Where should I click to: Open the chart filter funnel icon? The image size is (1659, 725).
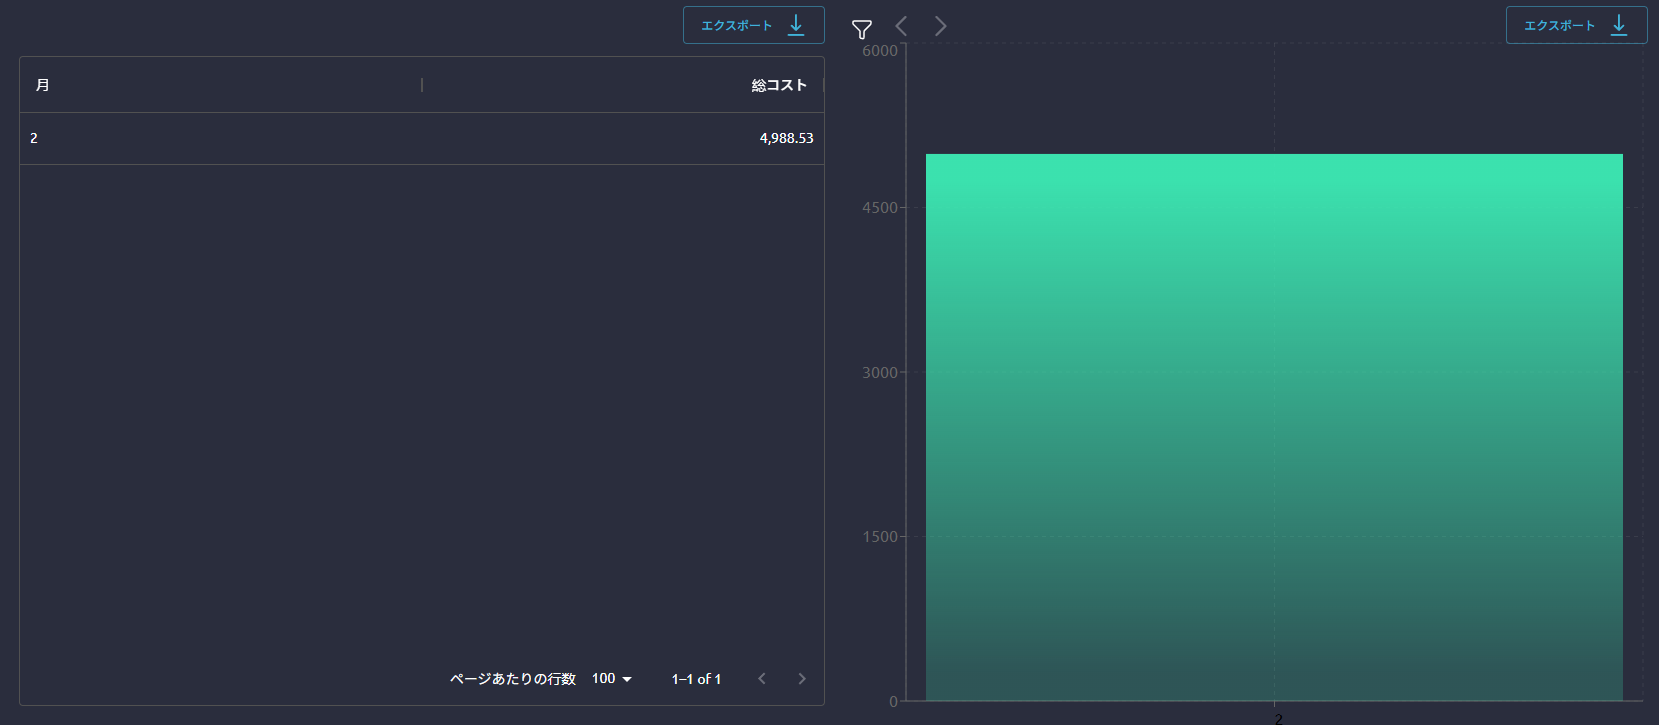(x=861, y=29)
